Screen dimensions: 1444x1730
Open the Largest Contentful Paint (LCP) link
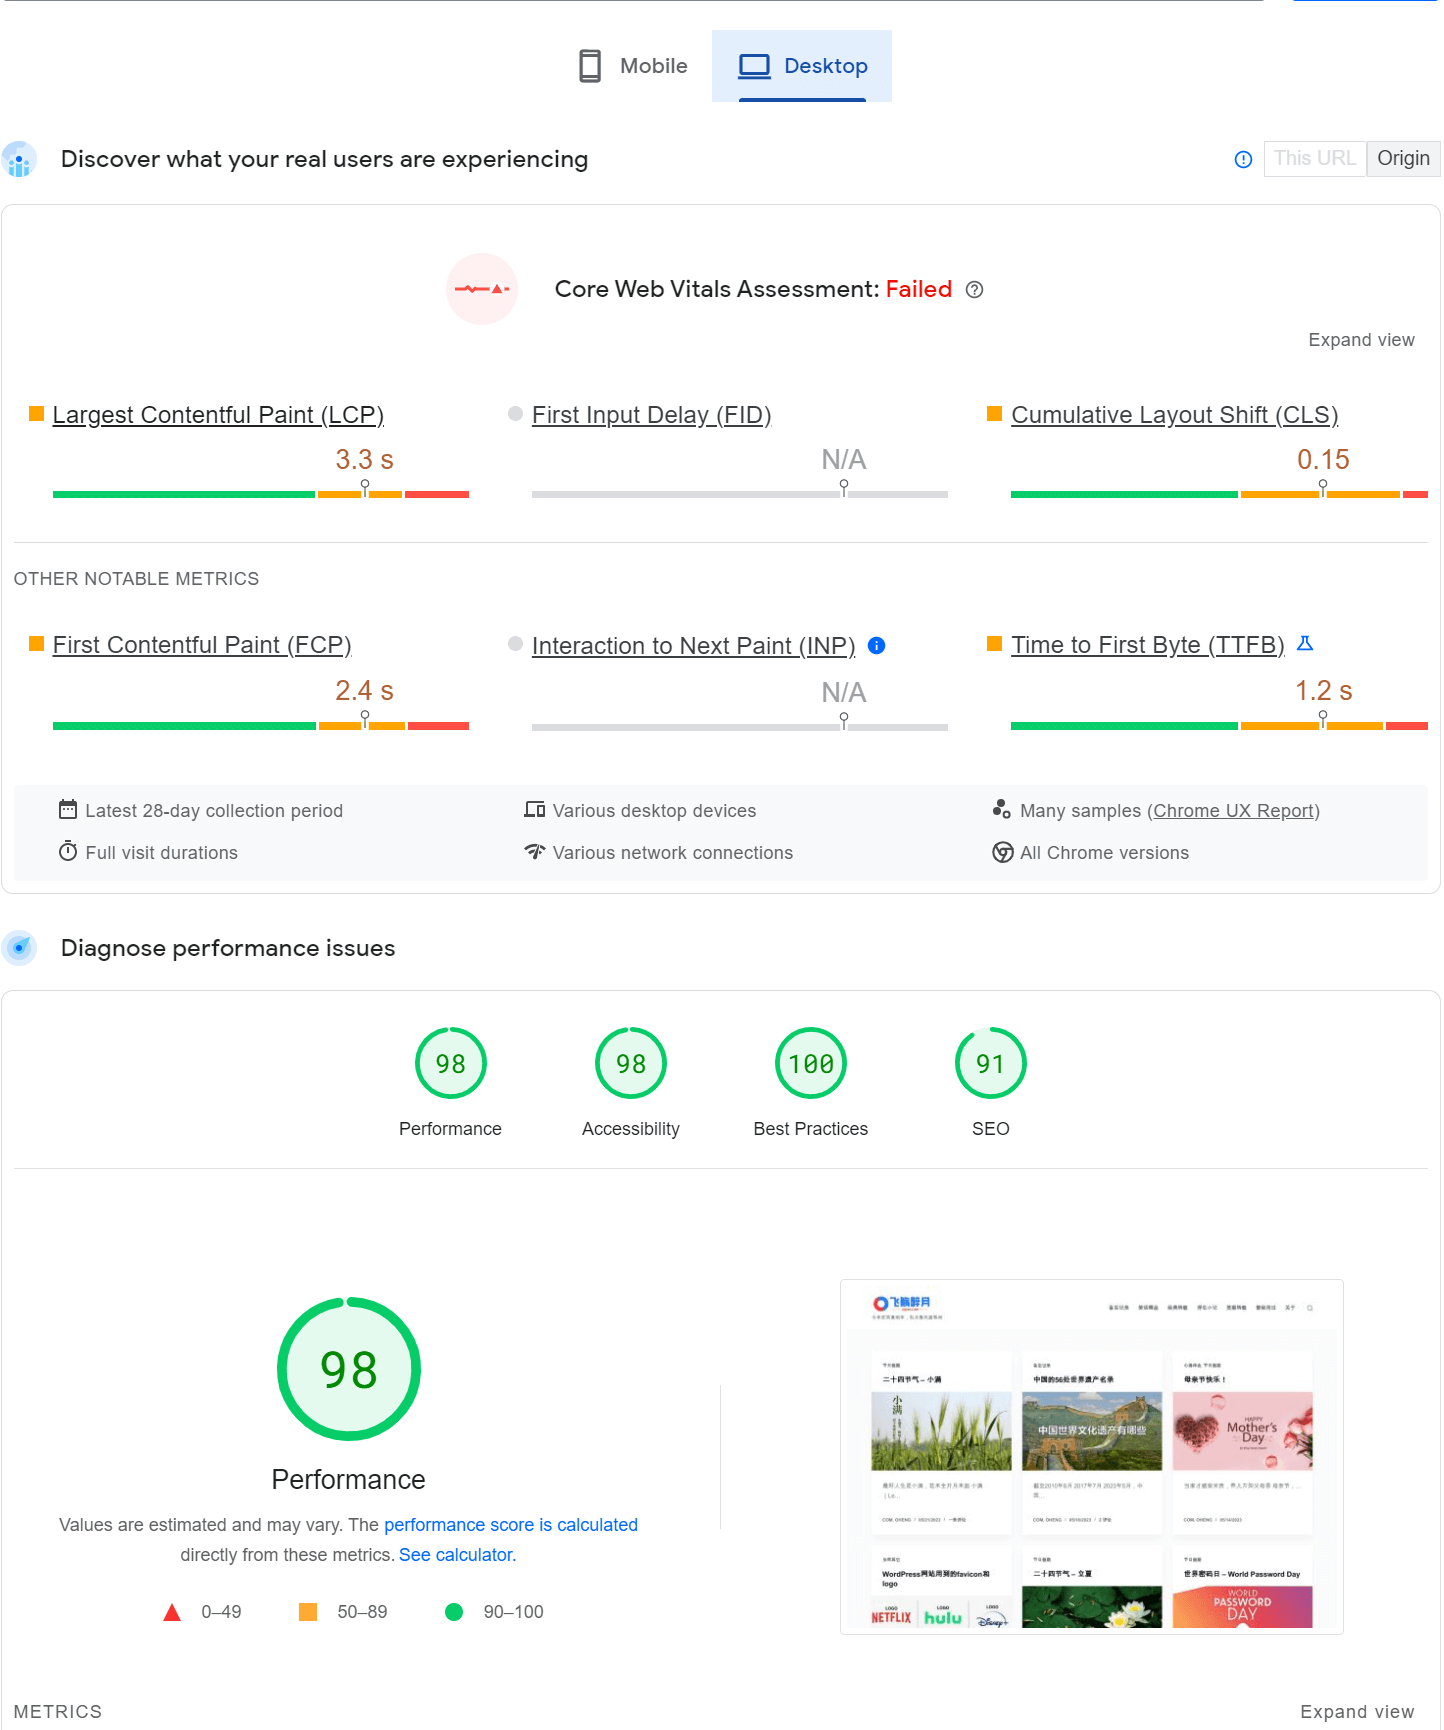pos(218,415)
